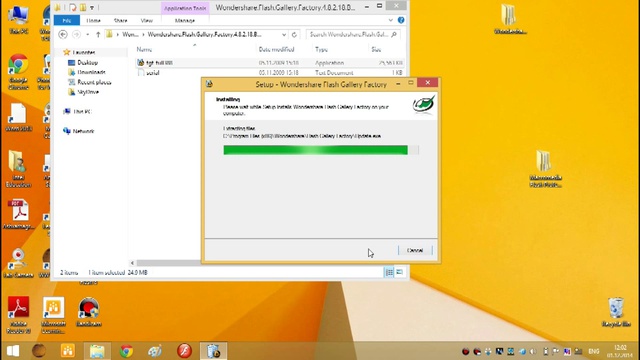The image size is (640, 360).
Task: Open the paint palette taskbar icon
Action: pyautogui.click(x=155, y=351)
